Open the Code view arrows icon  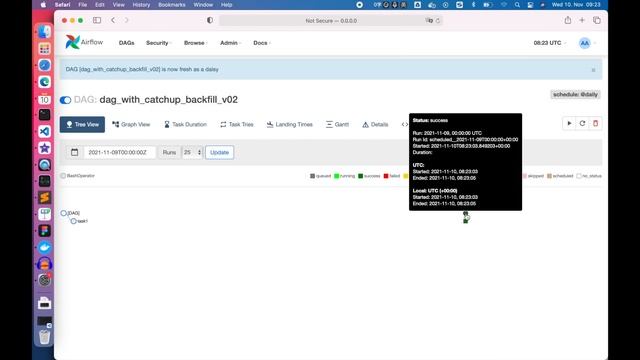coord(404,124)
